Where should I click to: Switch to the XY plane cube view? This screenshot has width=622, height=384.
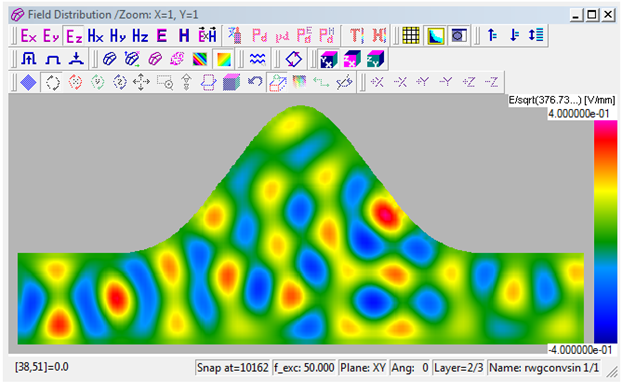point(329,60)
